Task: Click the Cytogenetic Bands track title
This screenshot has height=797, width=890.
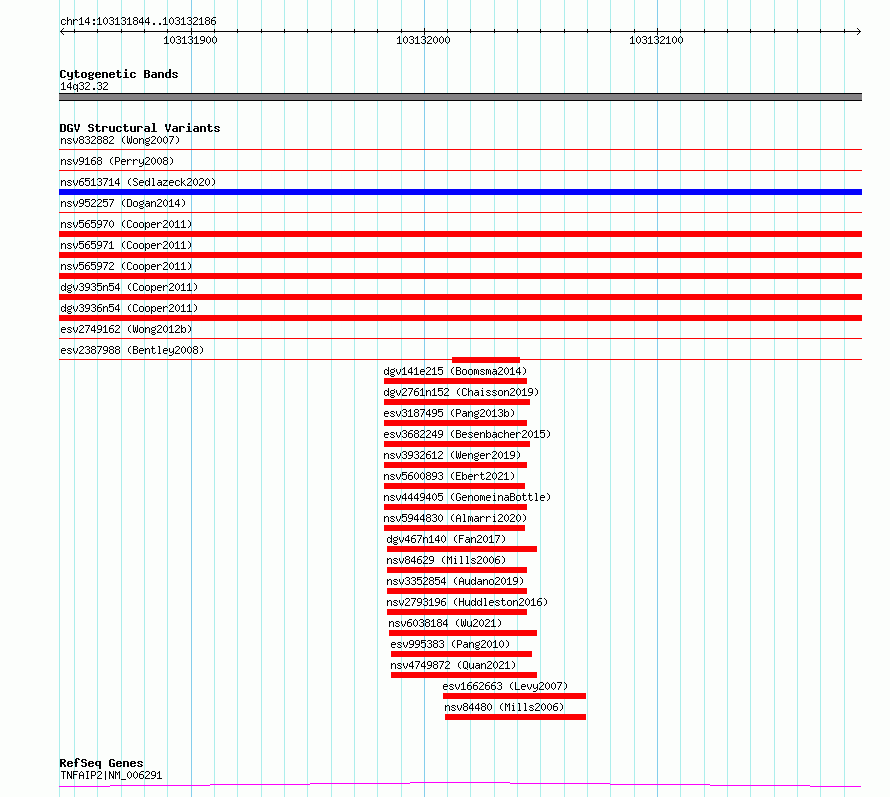Action: pyautogui.click(x=119, y=74)
